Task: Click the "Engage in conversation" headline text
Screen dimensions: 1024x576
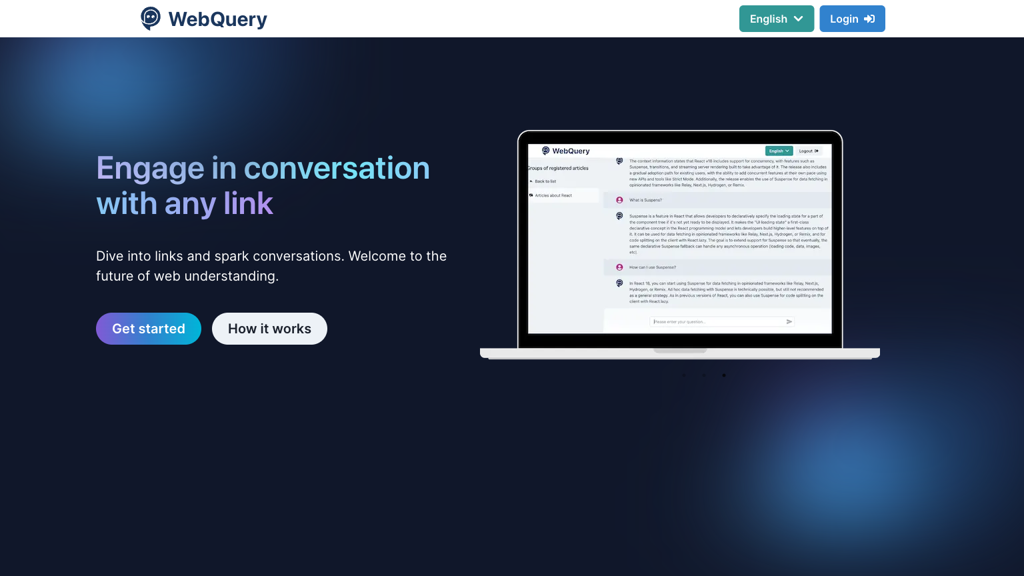Action: [263, 168]
